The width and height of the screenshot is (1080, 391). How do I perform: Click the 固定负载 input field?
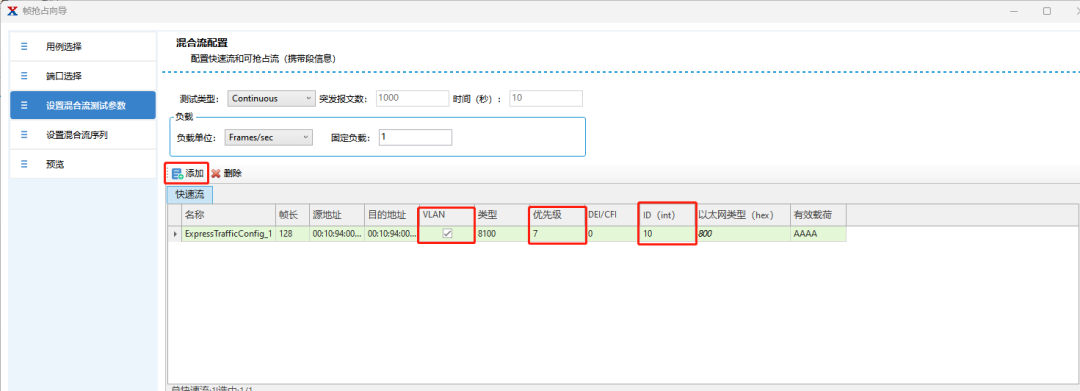(415, 137)
